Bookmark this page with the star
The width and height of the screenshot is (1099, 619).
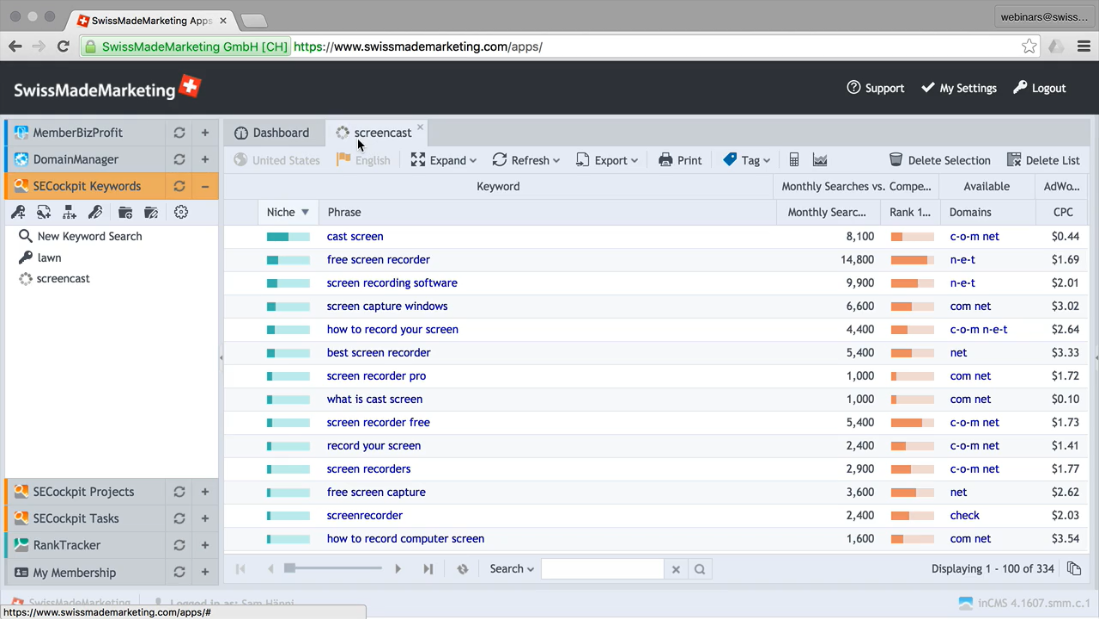[1029, 46]
